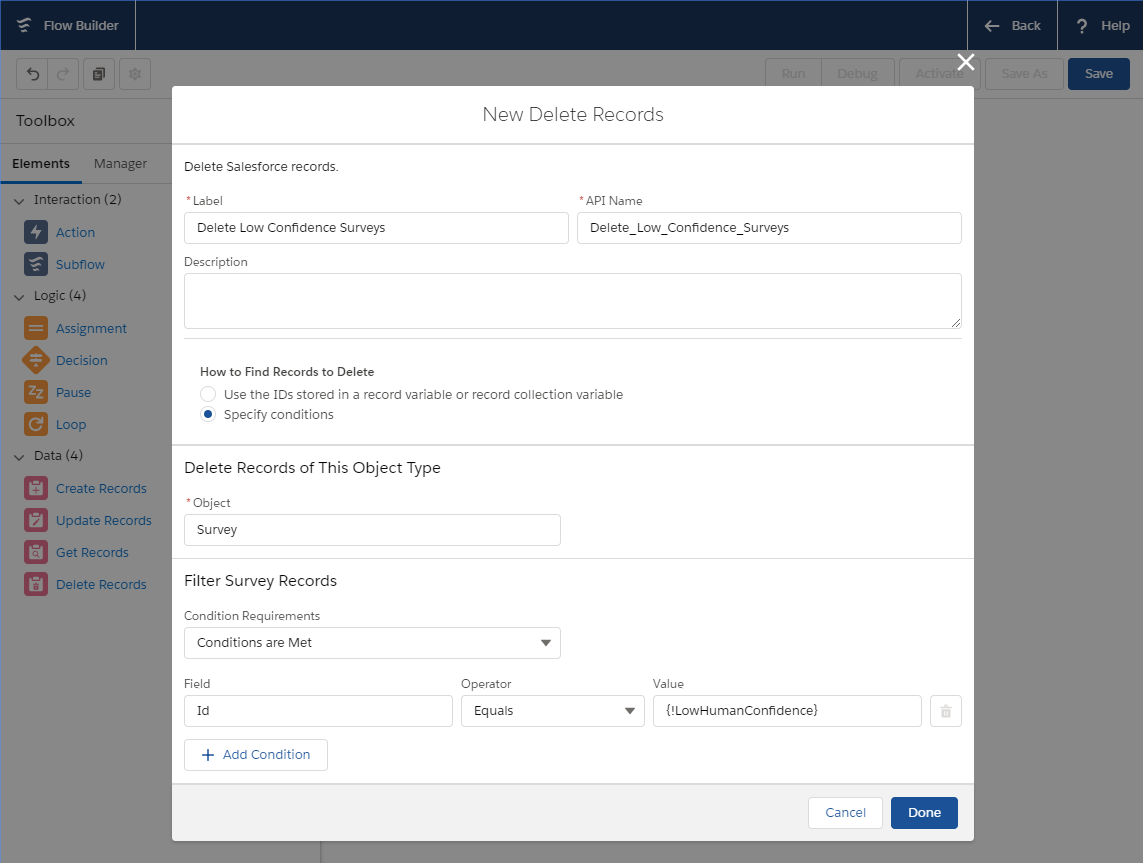
Task: Select 'Specify conditions' radio option
Action: 208,415
